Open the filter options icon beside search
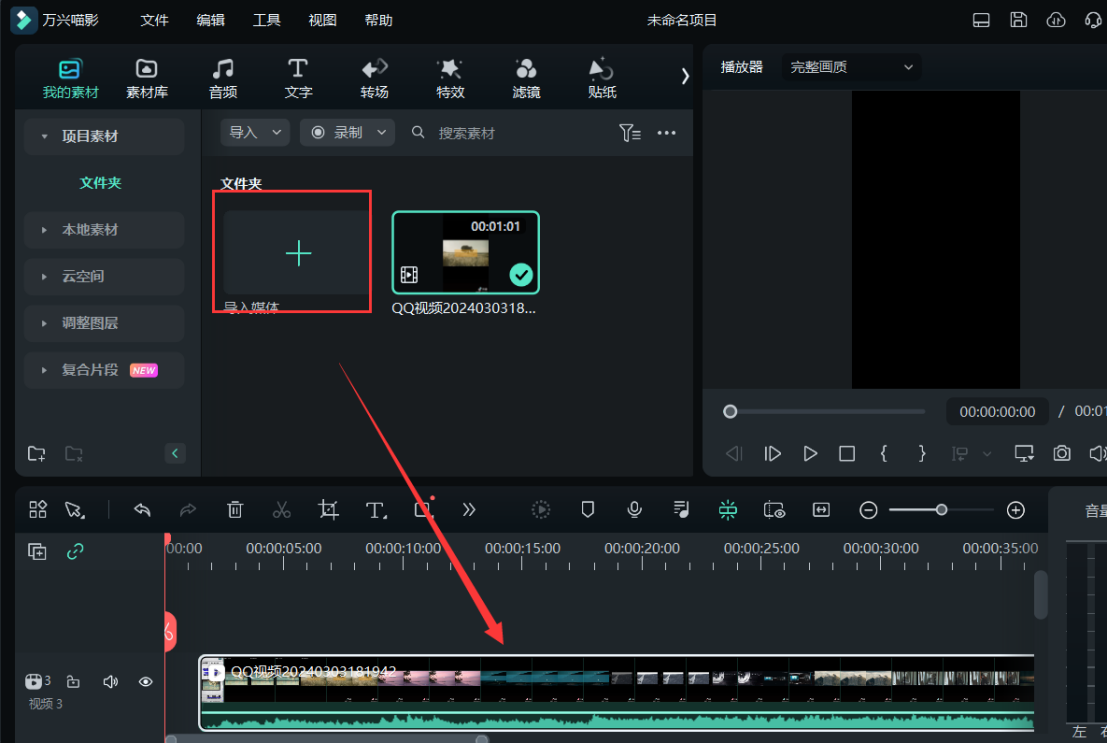The height and width of the screenshot is (743, 1108). 629,133
